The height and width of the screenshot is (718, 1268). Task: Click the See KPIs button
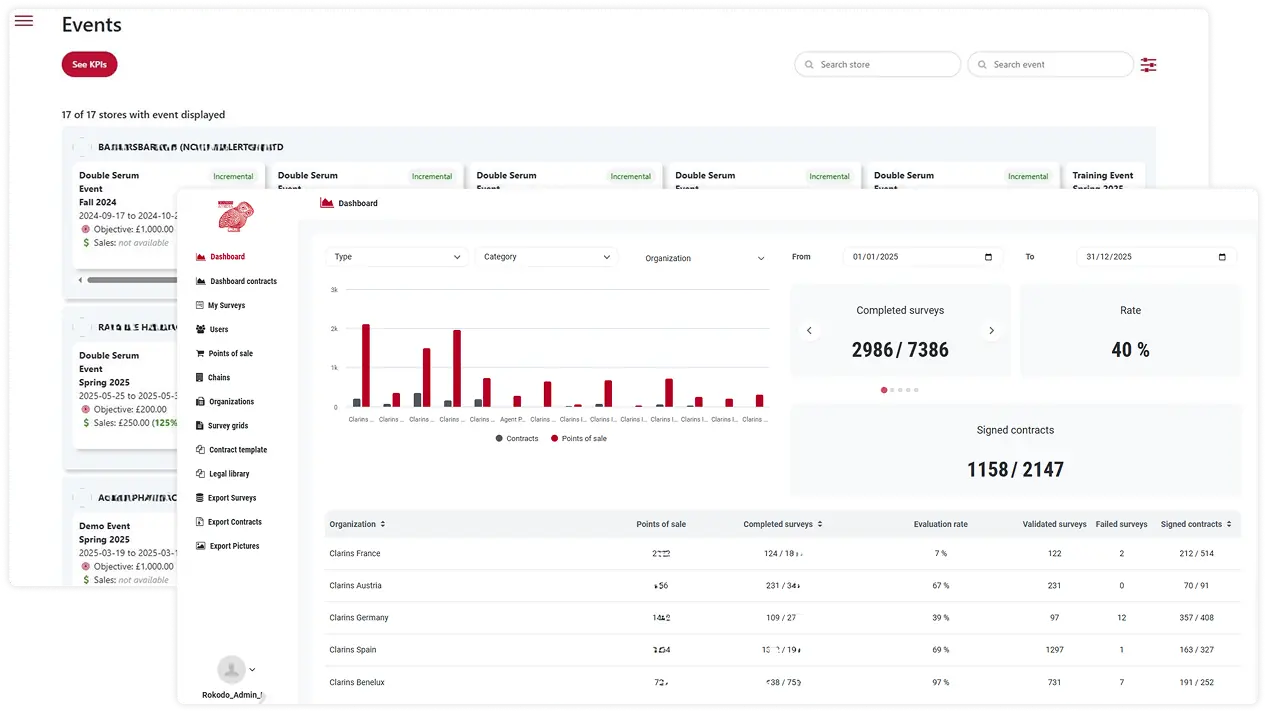[x=88, y=63]
